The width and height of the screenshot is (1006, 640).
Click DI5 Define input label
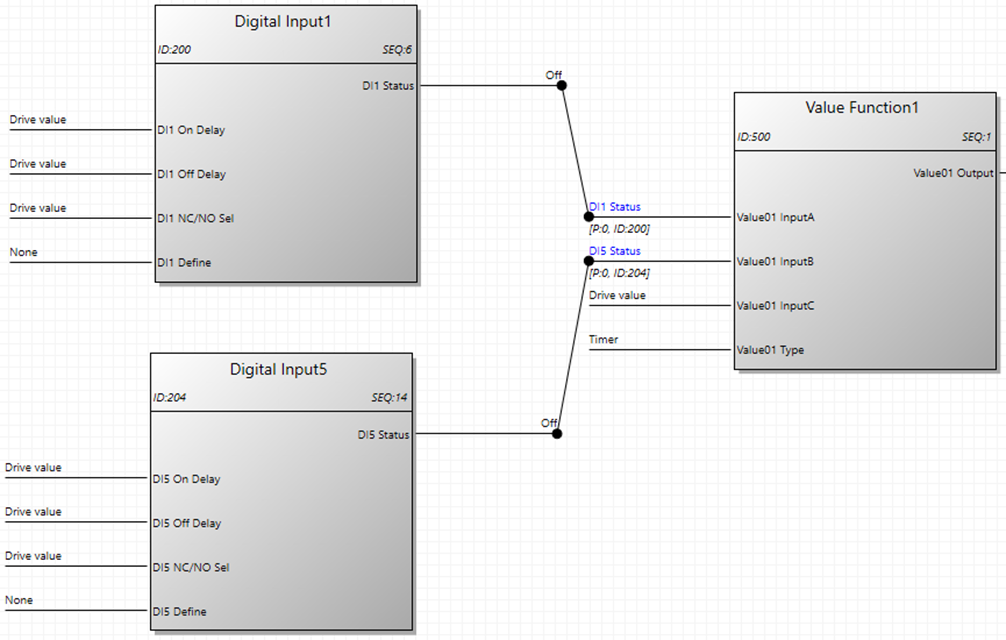180,612
